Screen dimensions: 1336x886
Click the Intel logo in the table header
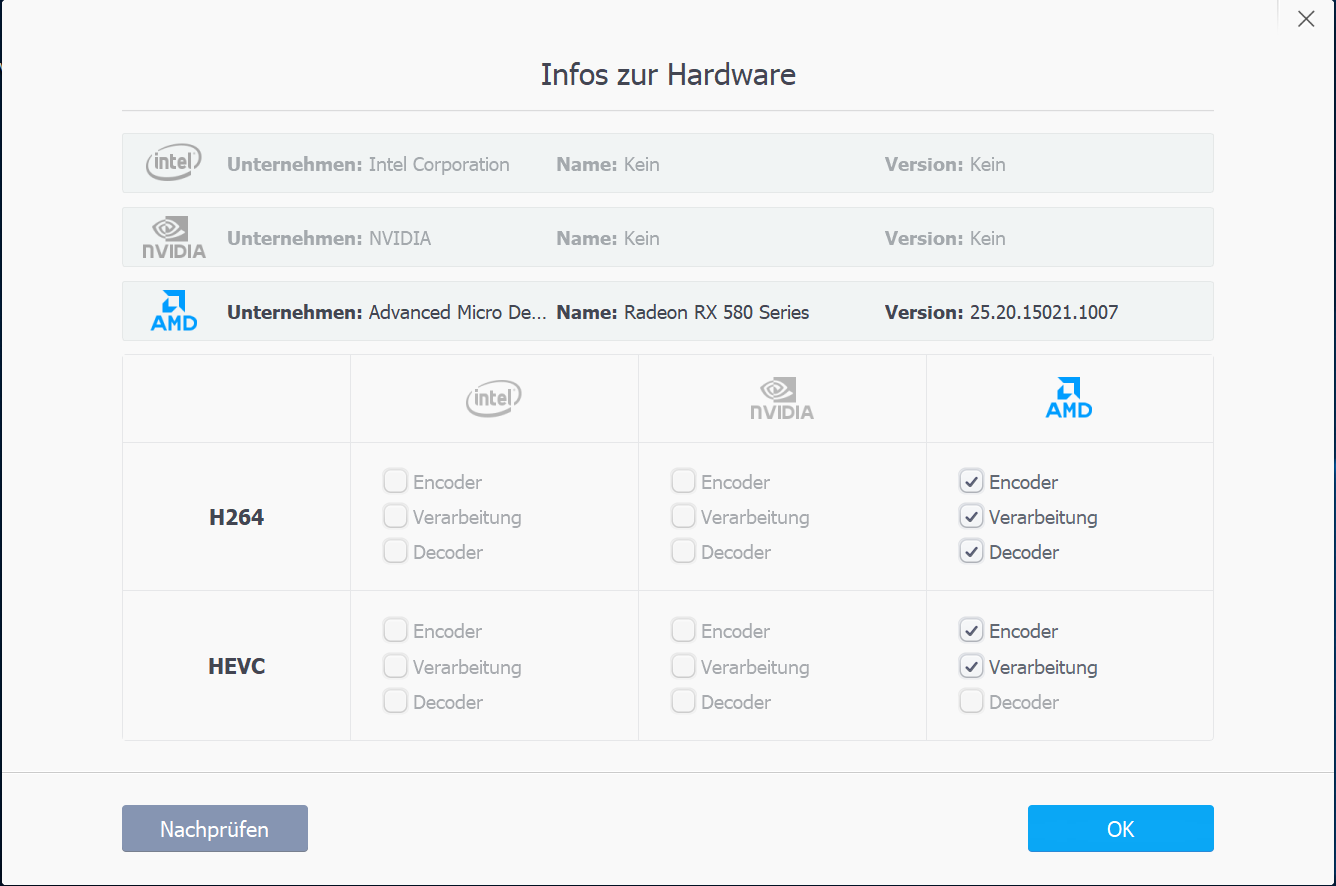point(494,399)
